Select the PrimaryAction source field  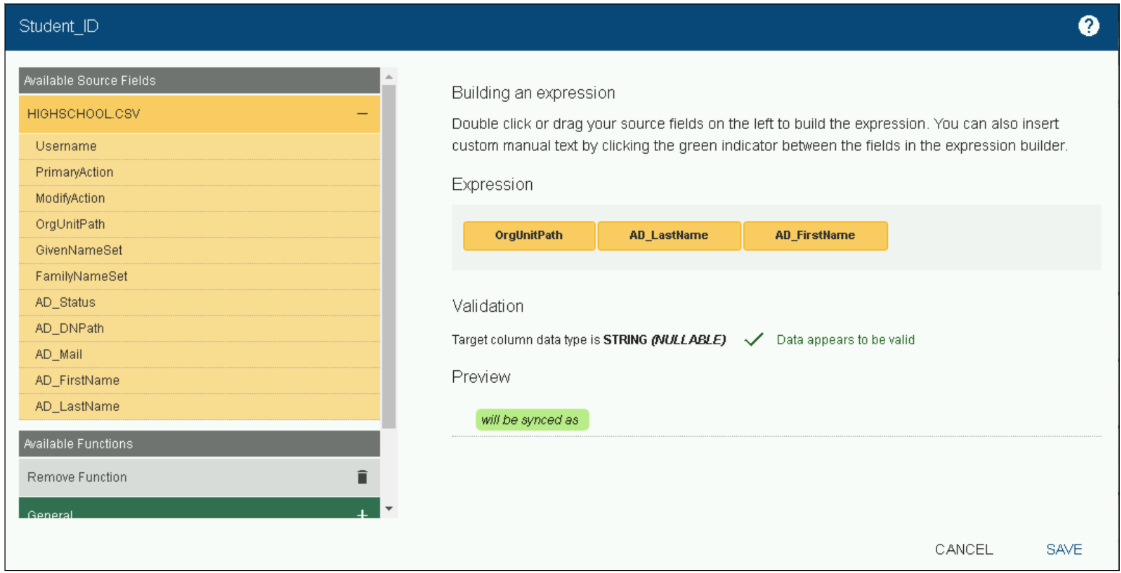199,172
